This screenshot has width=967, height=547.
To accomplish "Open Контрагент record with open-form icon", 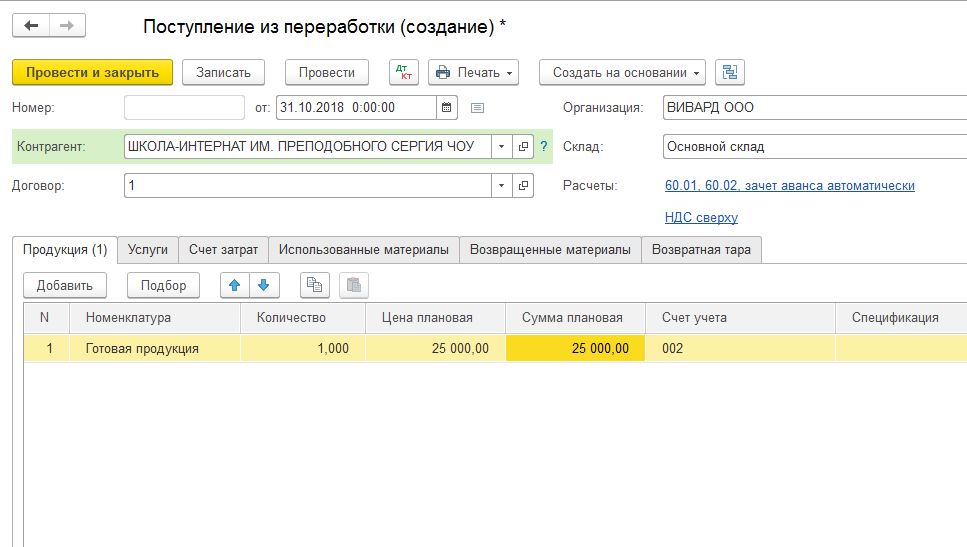I will click(x=523, y=147).
